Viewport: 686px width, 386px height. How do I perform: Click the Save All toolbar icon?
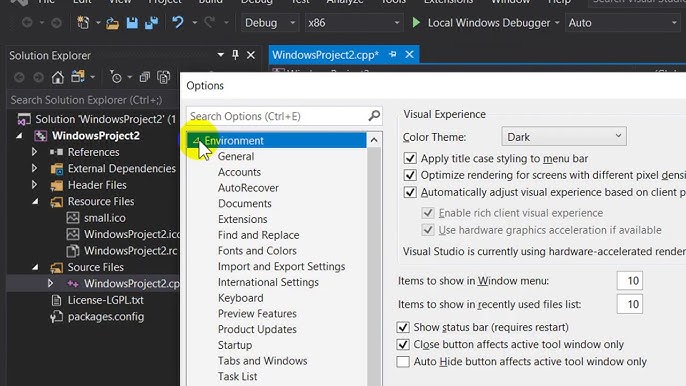pyautogui.click(x=151, y=23)
